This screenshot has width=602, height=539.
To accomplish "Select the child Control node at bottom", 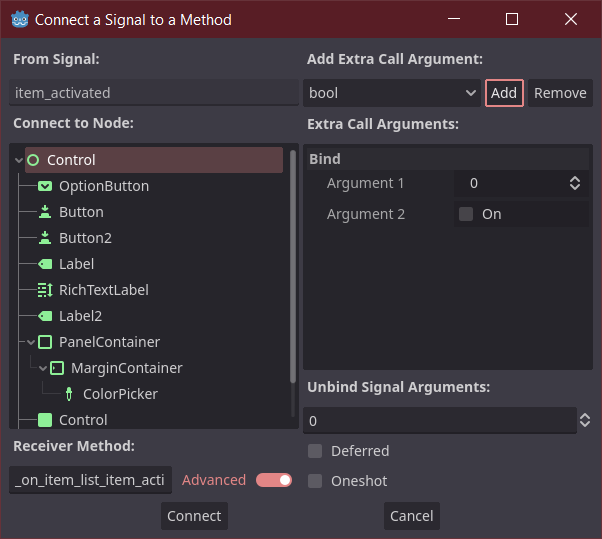I will 83,420.
